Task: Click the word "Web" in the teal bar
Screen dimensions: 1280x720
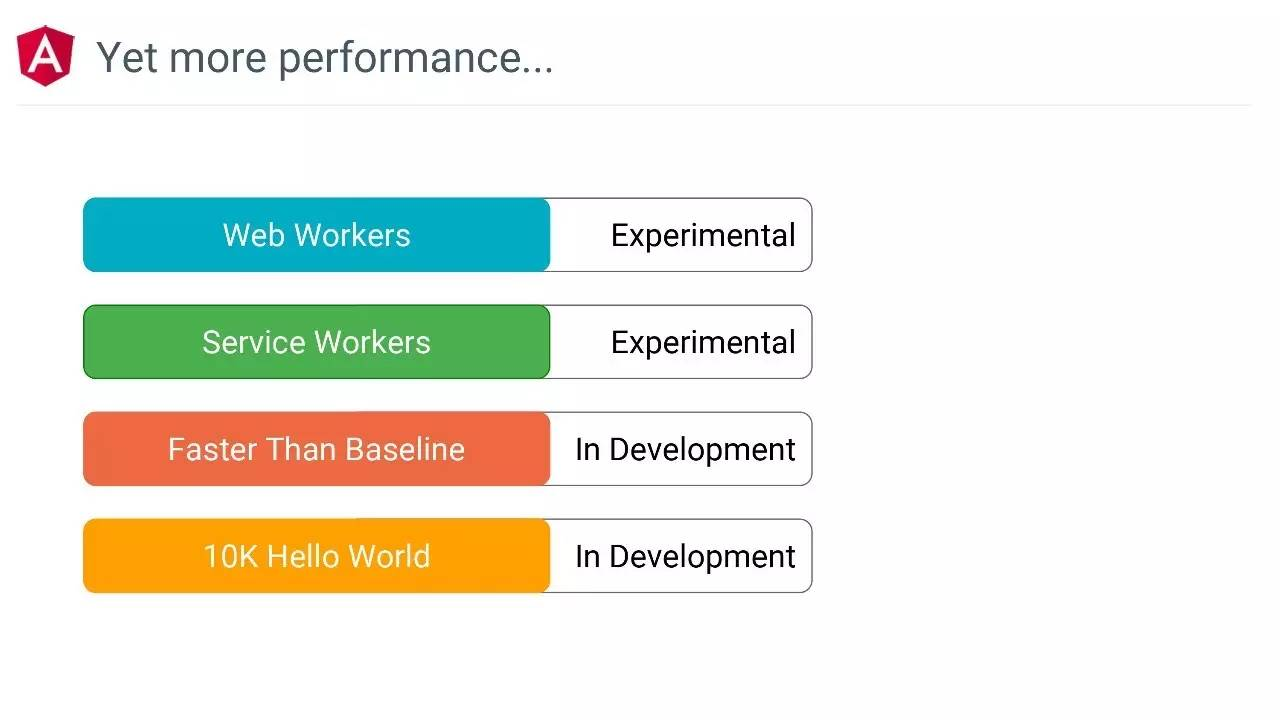Action: pos(253,235)
